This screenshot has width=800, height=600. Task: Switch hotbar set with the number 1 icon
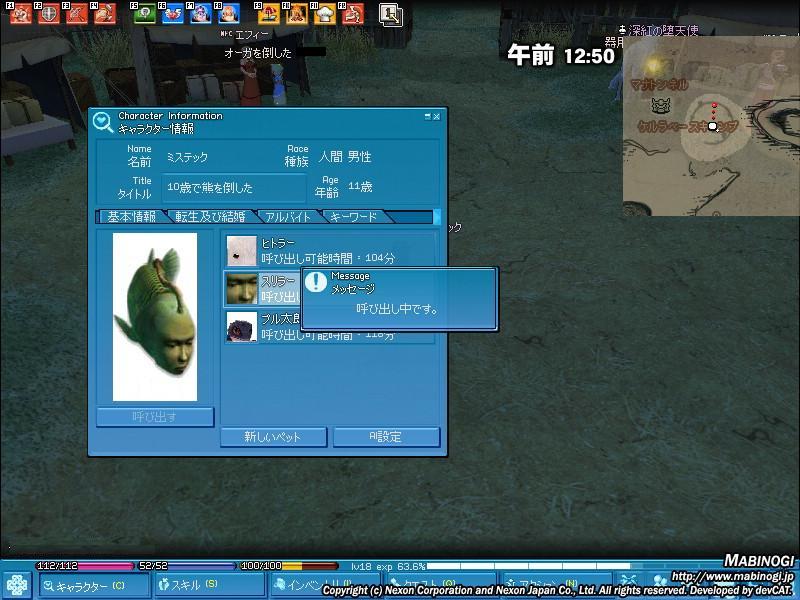tap(390, 14)
